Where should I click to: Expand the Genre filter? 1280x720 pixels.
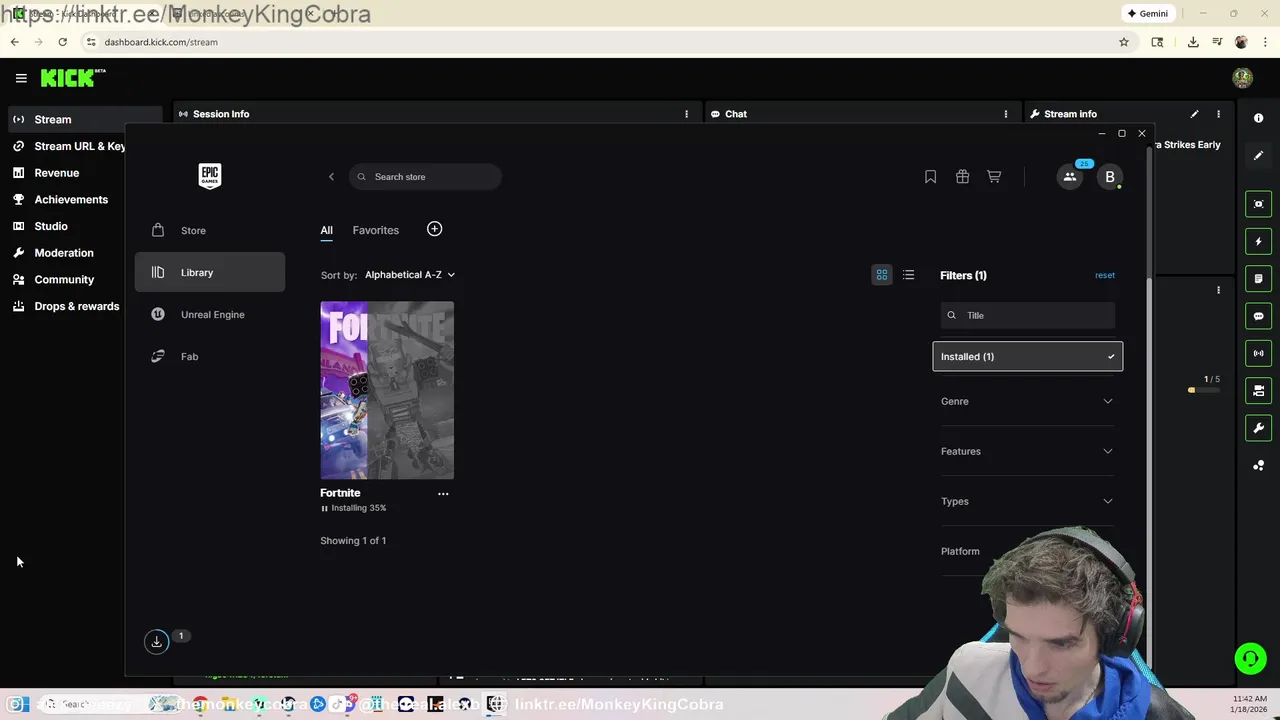(1027, 401)
